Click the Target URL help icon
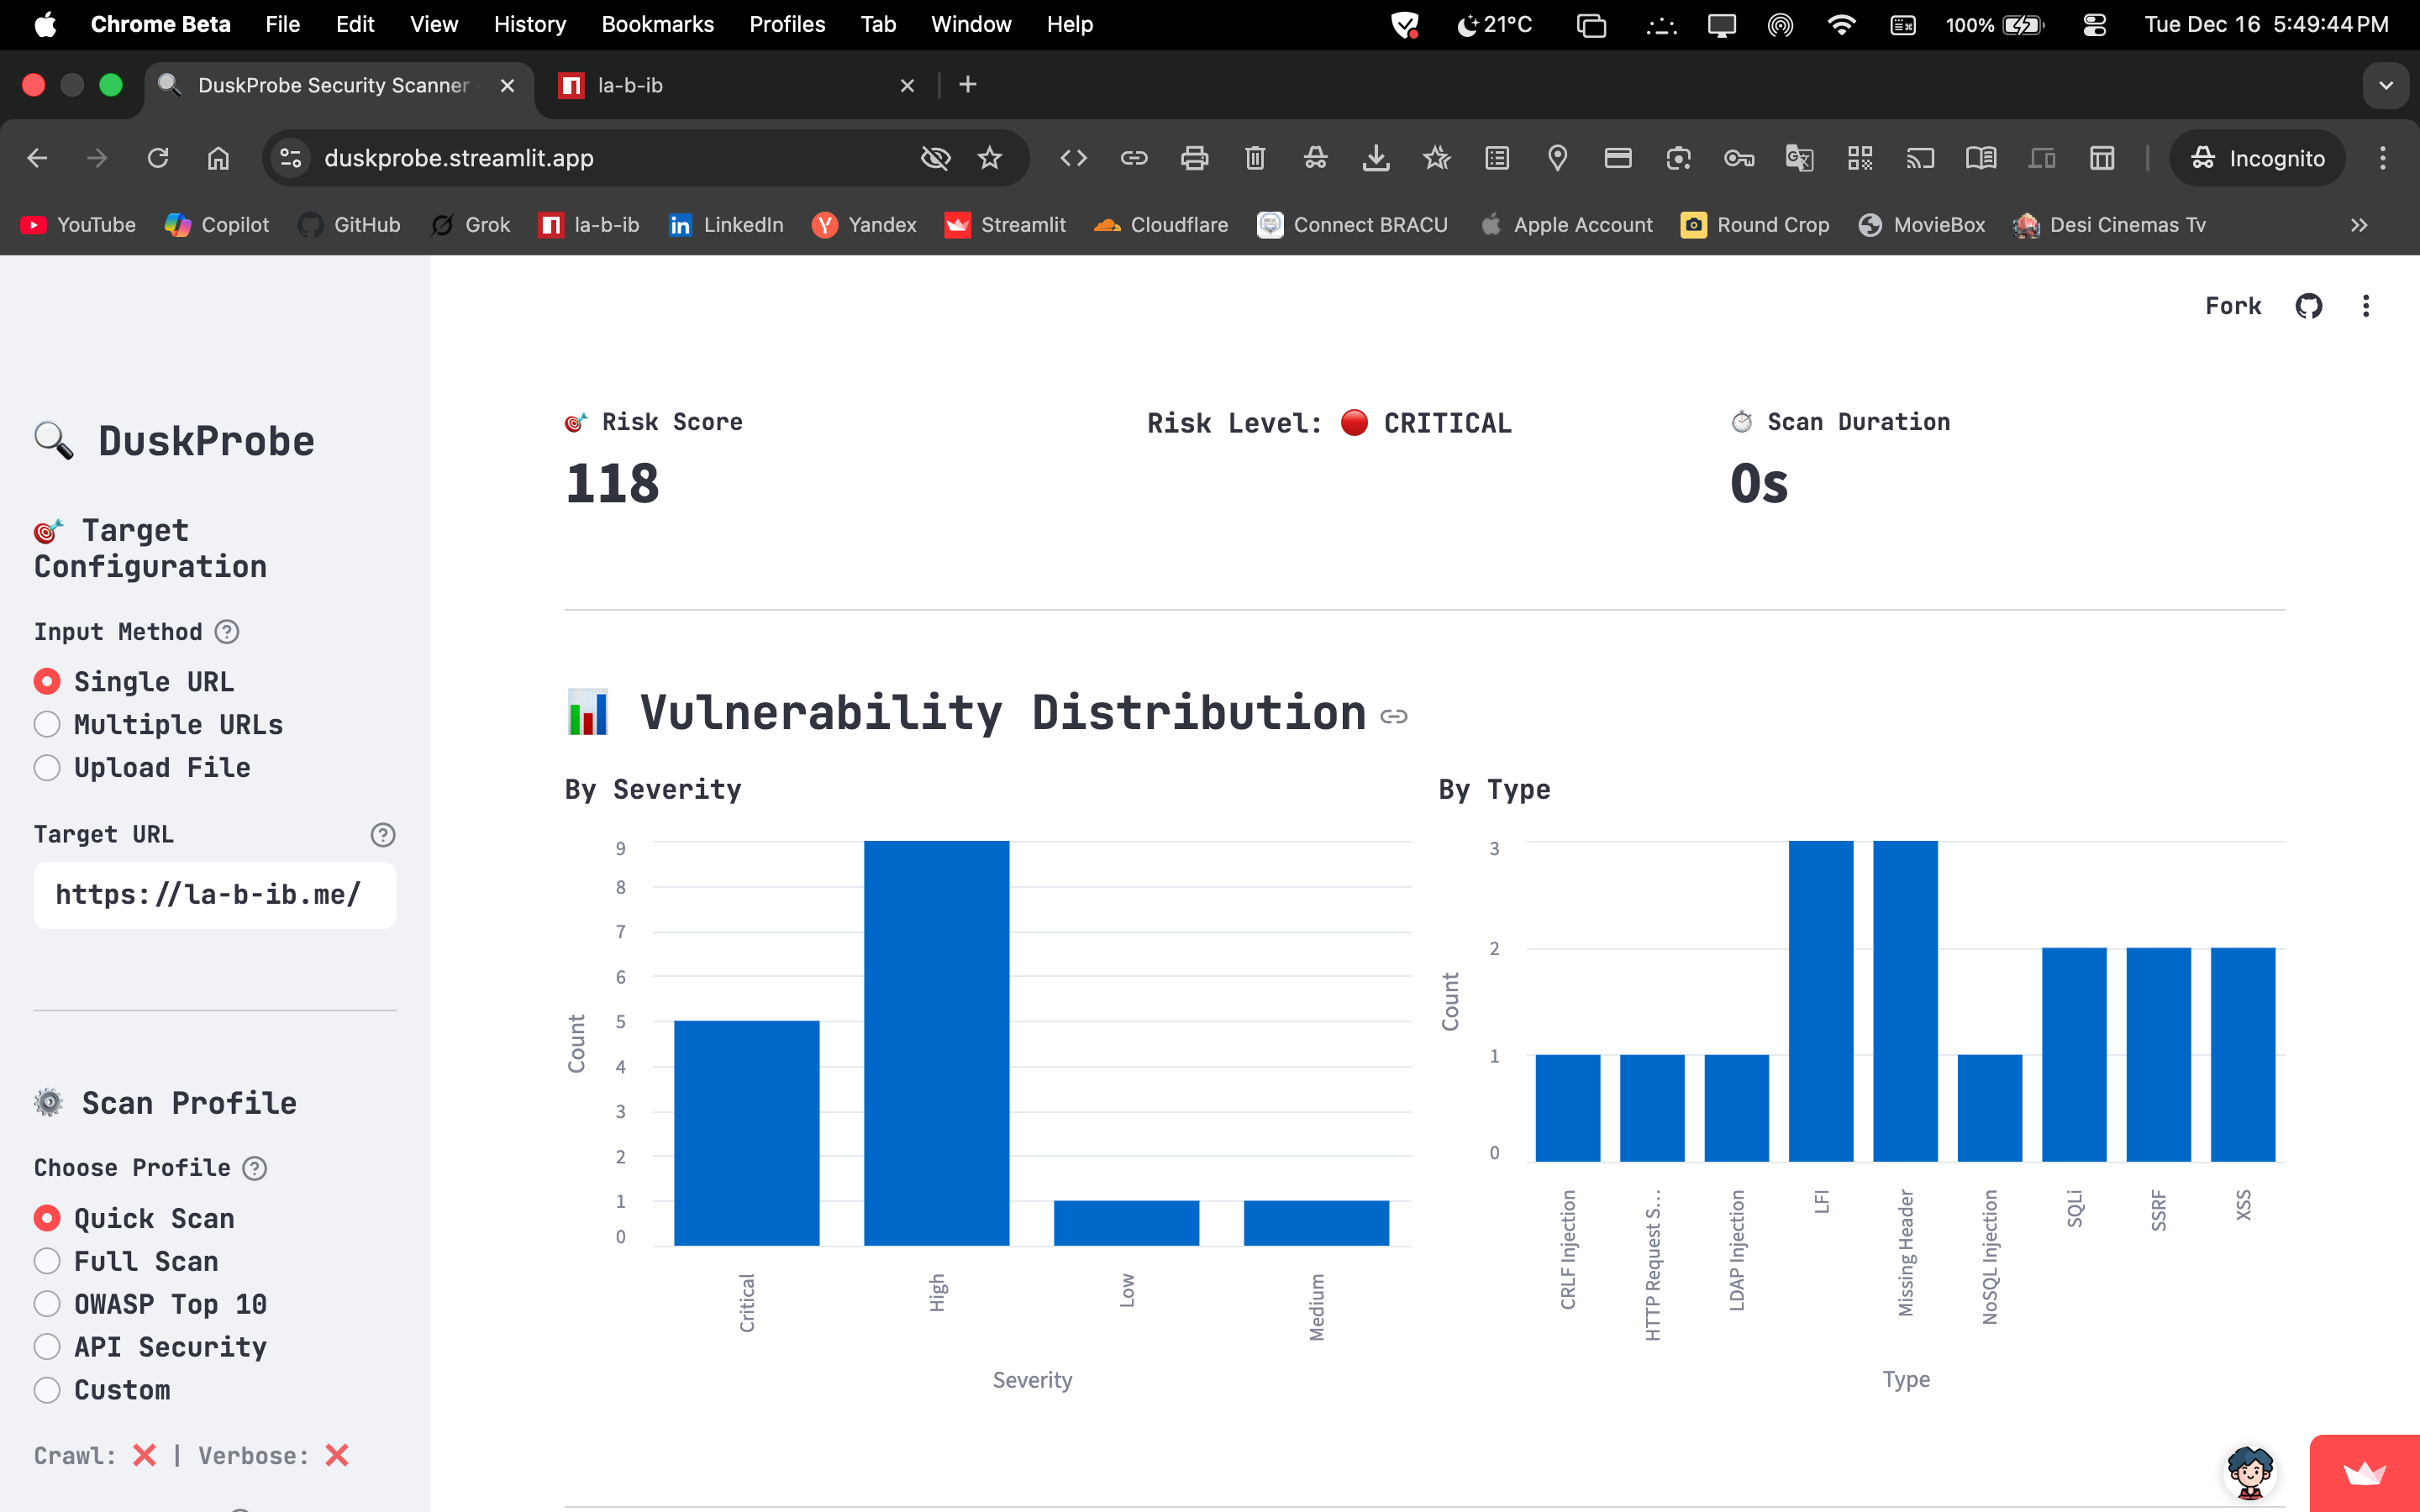 coord(382,835)
